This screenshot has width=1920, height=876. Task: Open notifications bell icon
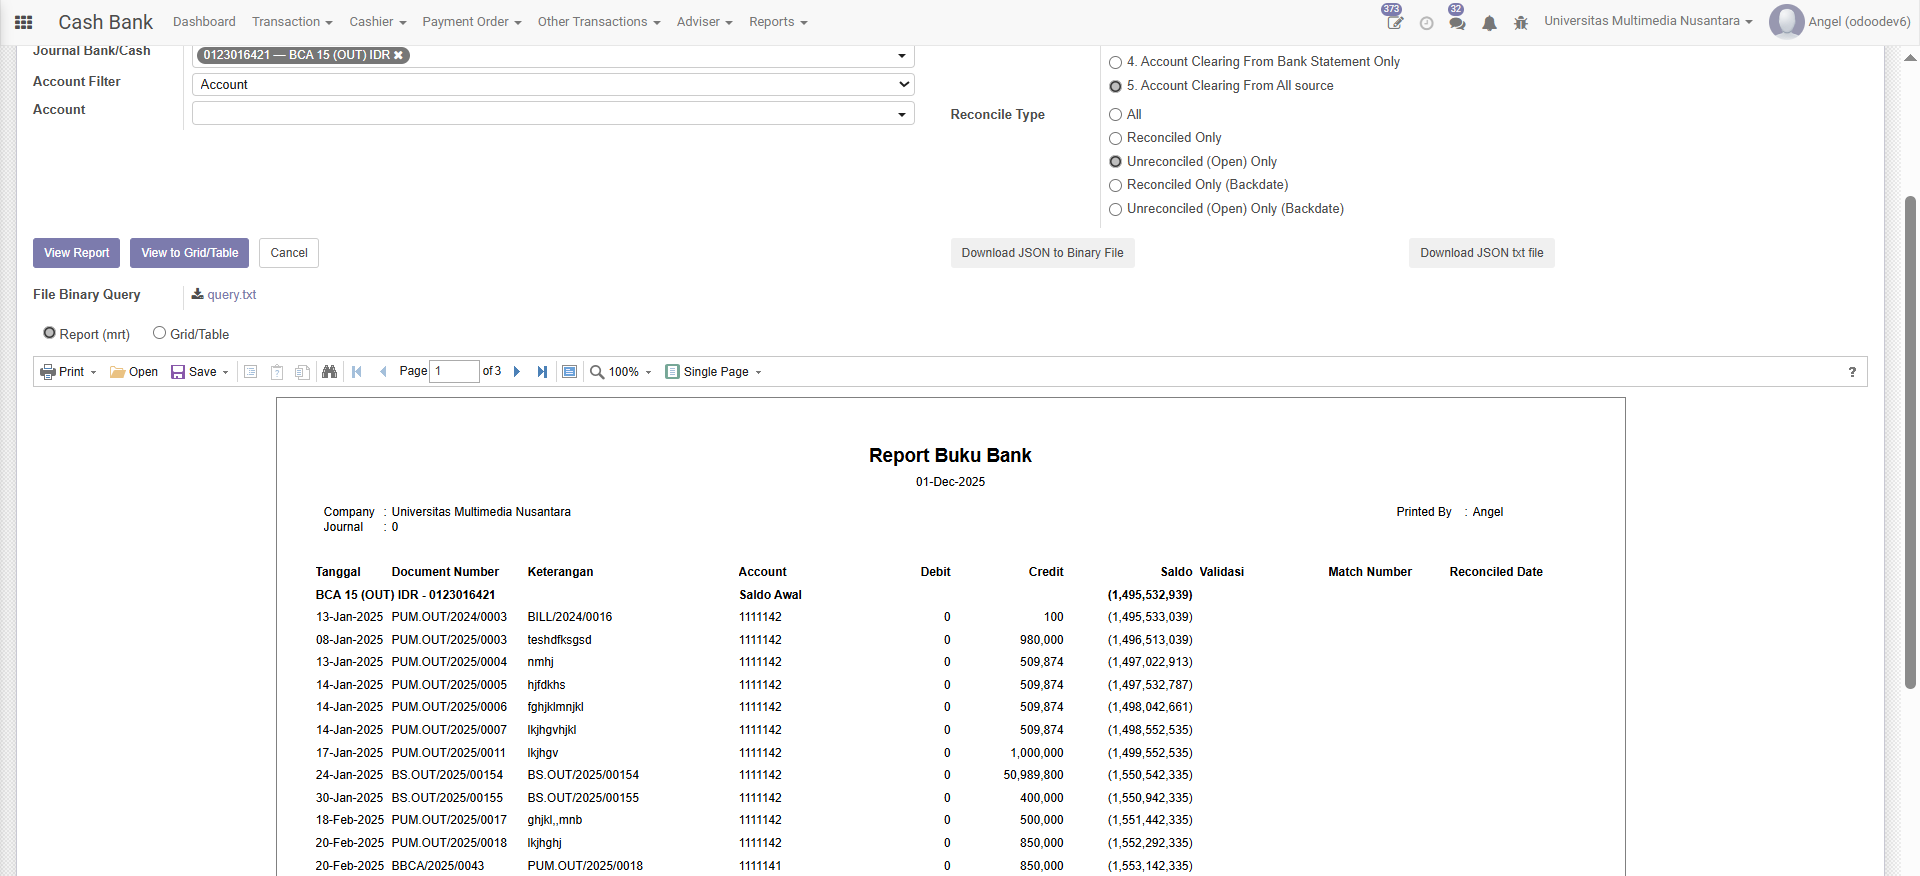(1489, 23)
